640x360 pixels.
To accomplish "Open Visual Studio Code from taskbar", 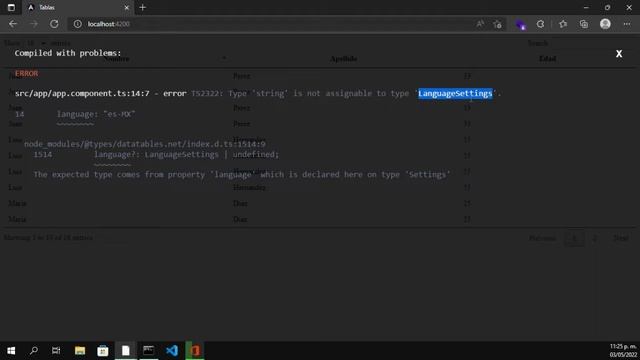I will tap(172, 351).
